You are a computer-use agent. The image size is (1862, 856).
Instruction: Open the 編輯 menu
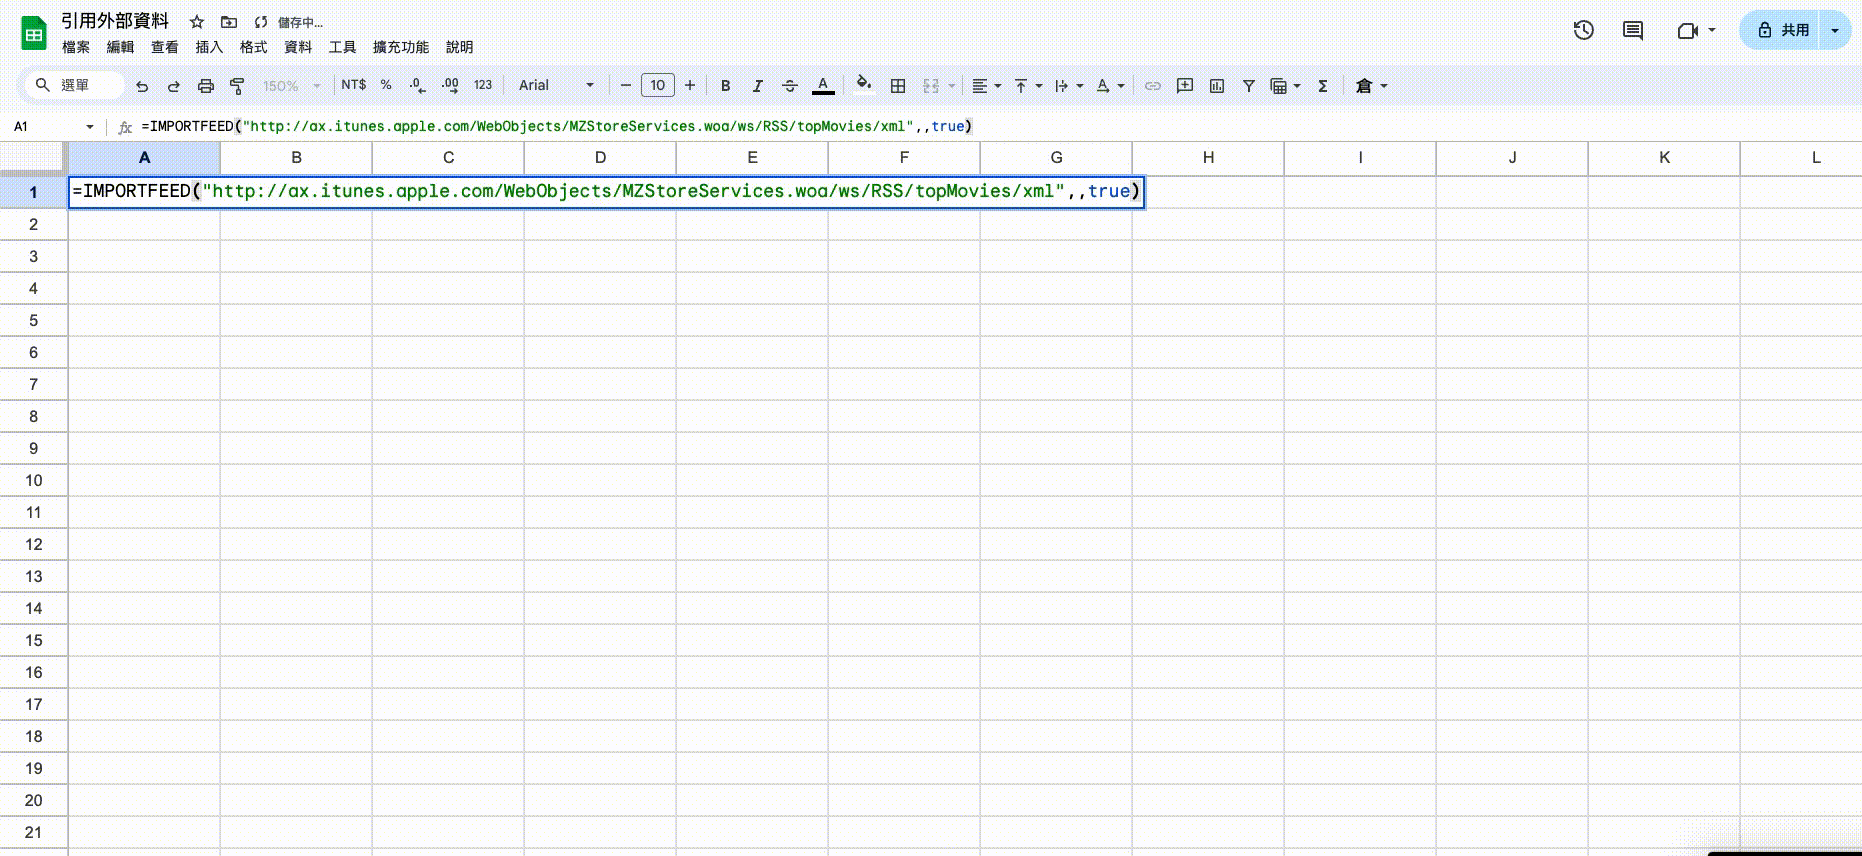click(x=120, y=47)
